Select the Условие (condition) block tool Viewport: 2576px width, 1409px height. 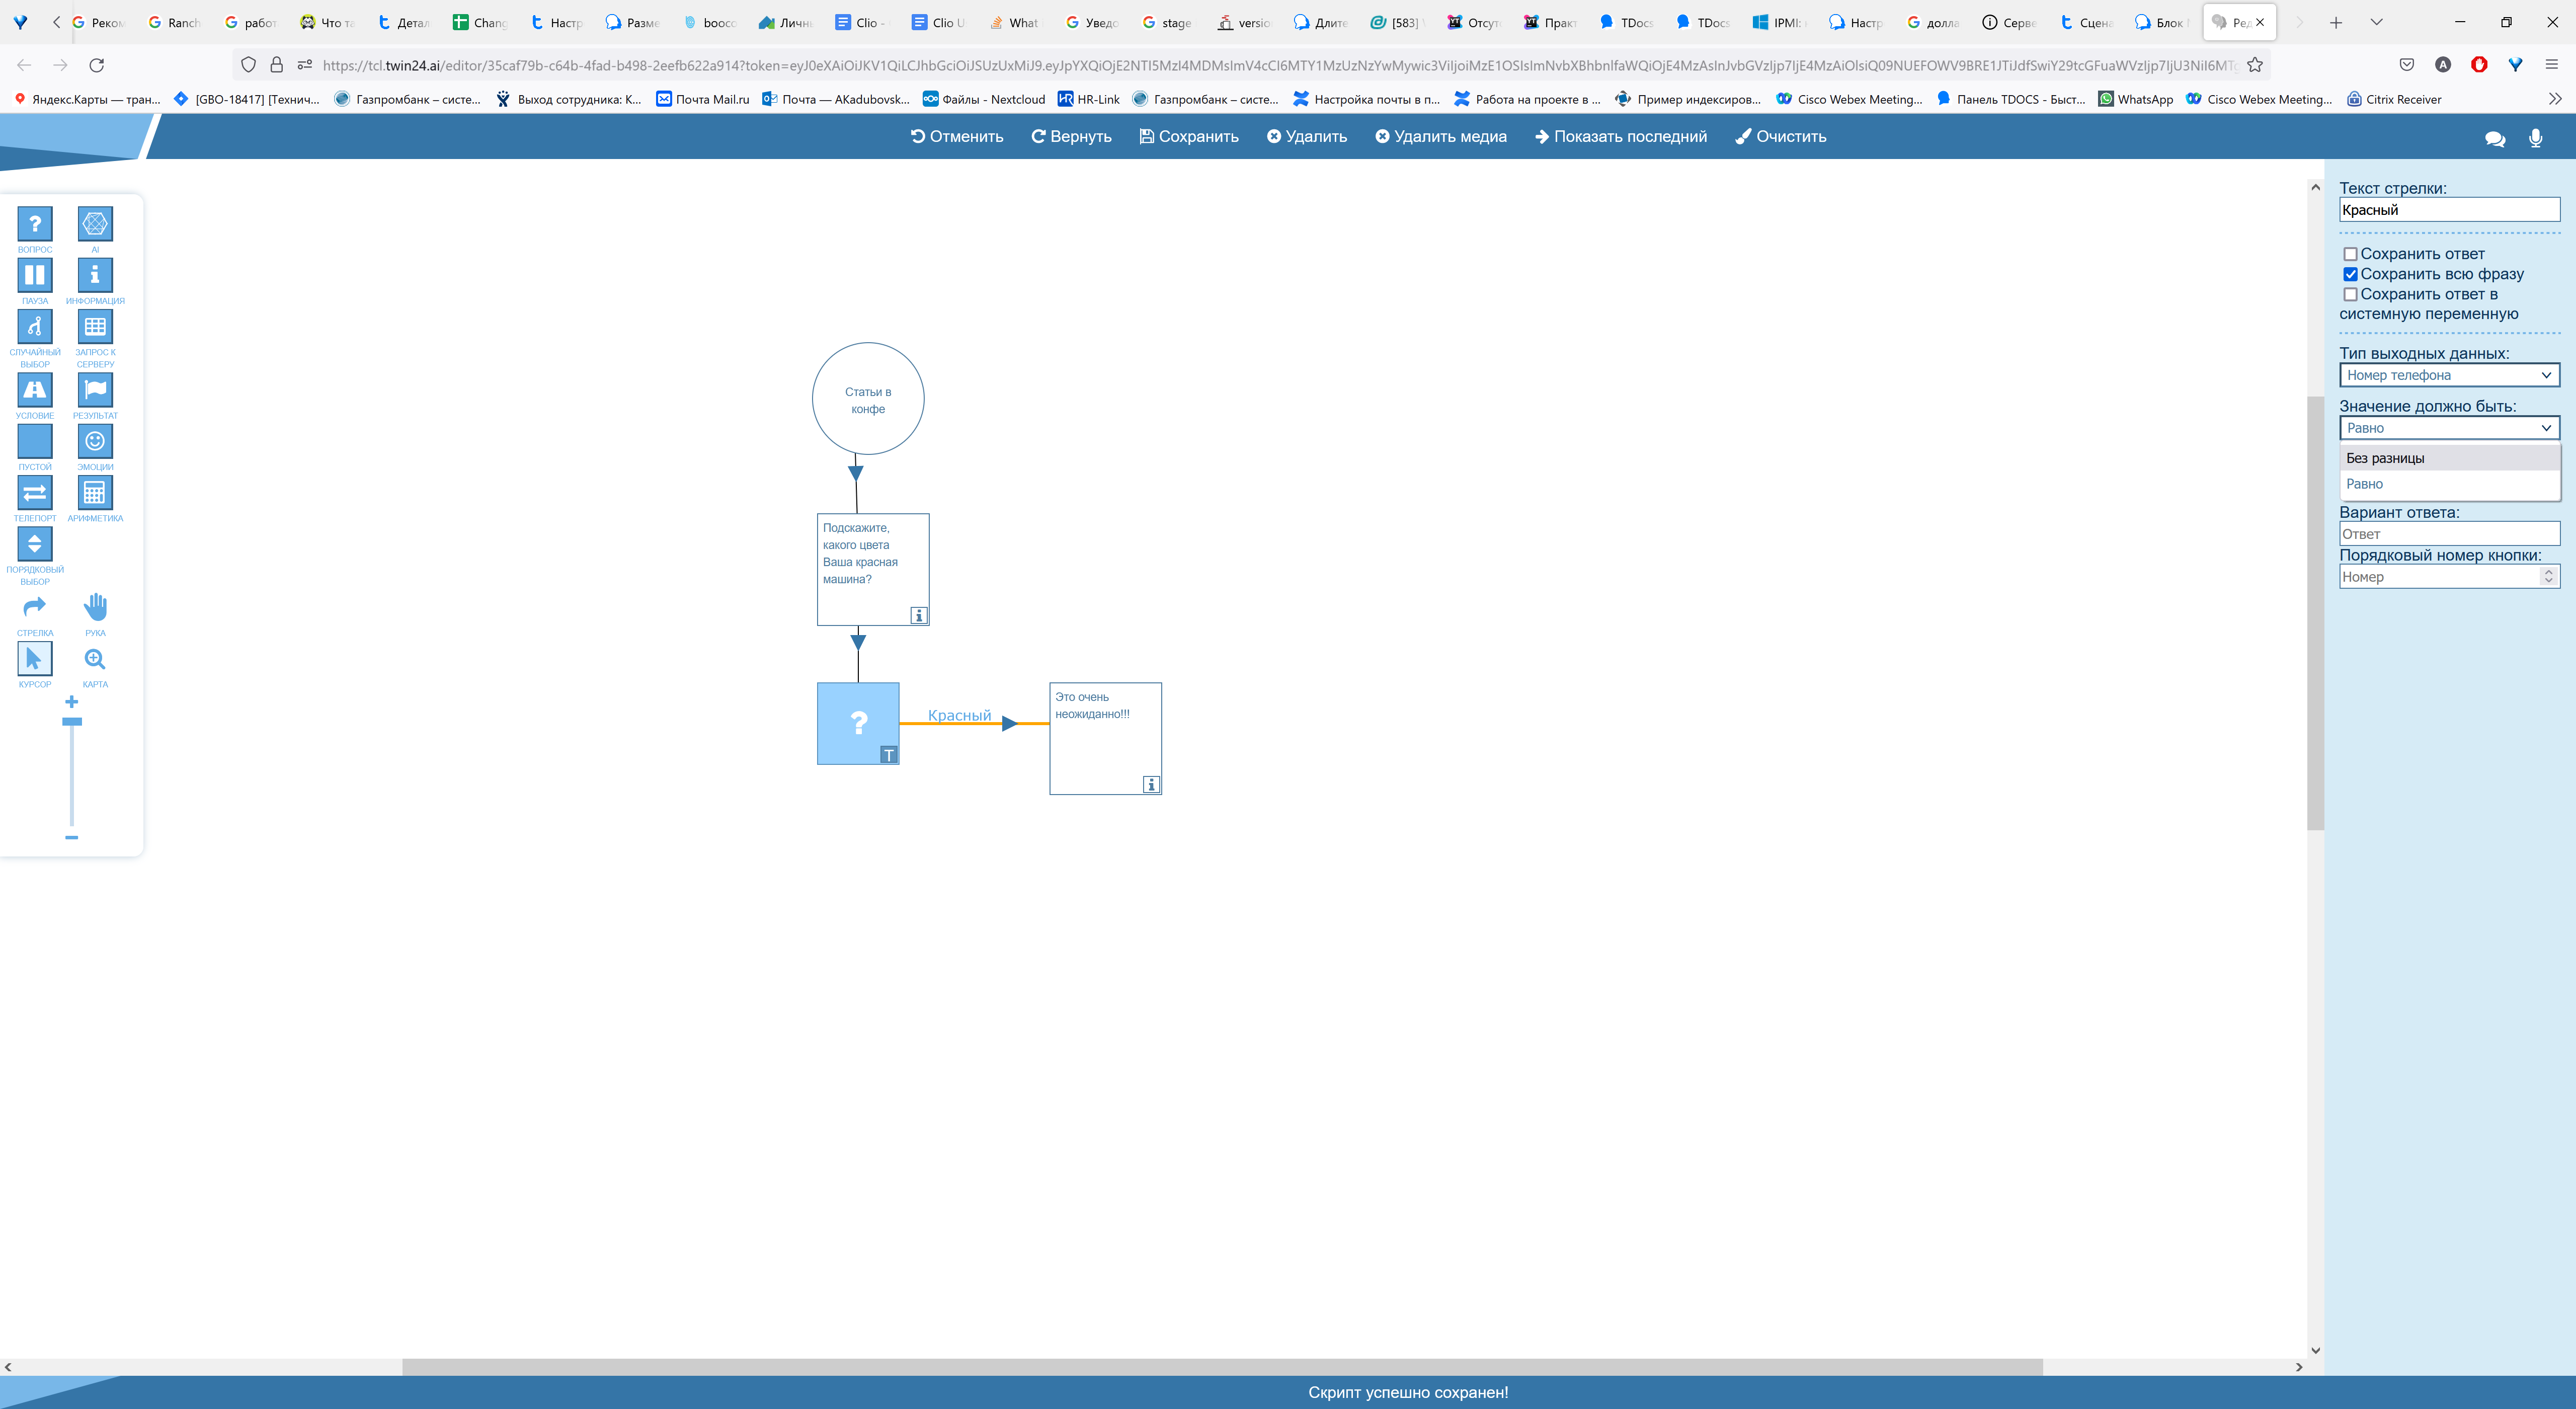34,390
